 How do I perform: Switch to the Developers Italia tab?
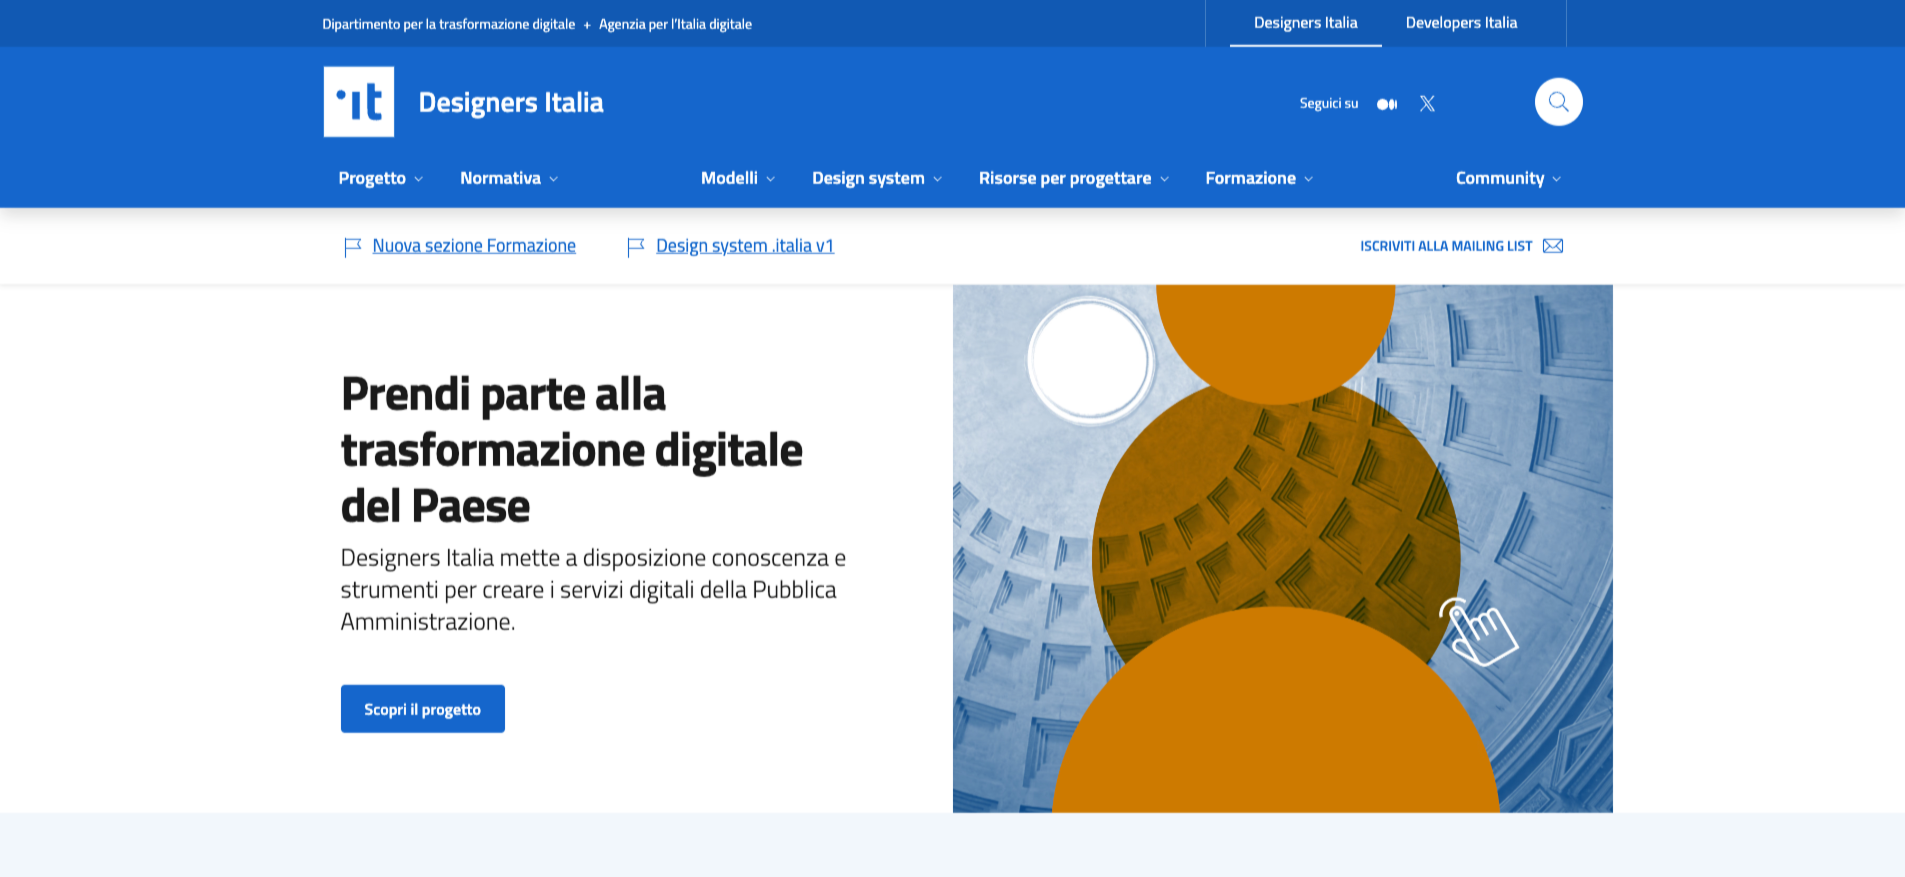click(x=1461, y=23)
